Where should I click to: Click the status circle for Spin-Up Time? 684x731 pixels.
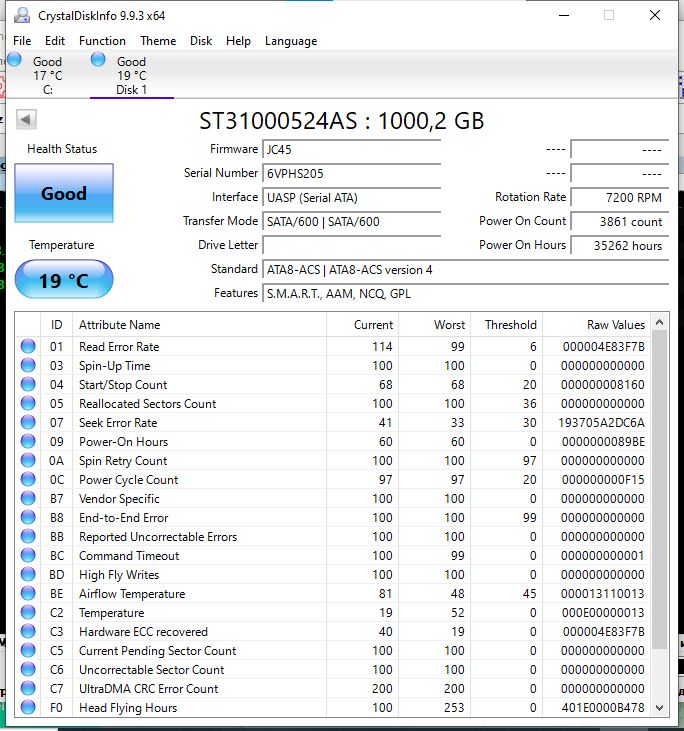[x=28, y=366]
